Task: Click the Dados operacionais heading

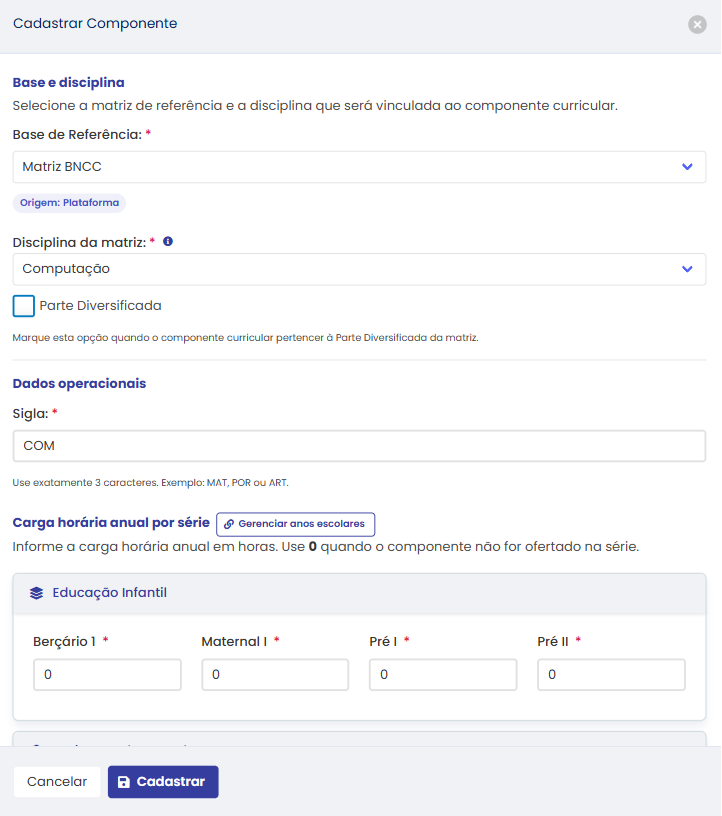Action: [x=80, y=384]
